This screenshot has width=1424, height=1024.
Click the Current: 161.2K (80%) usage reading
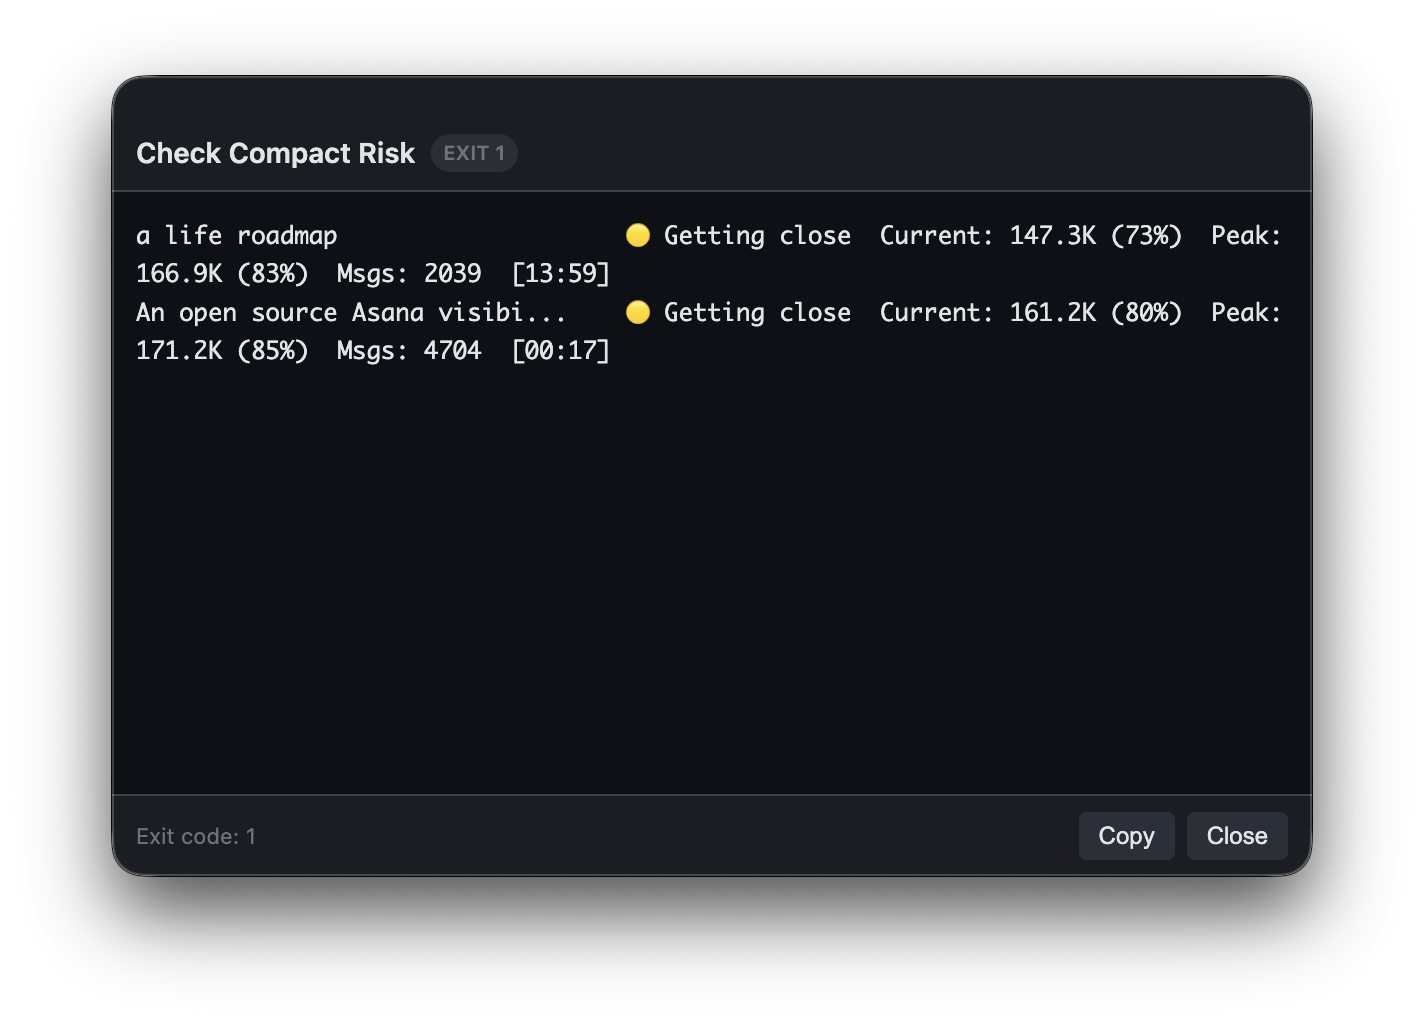pos(1030,312)
